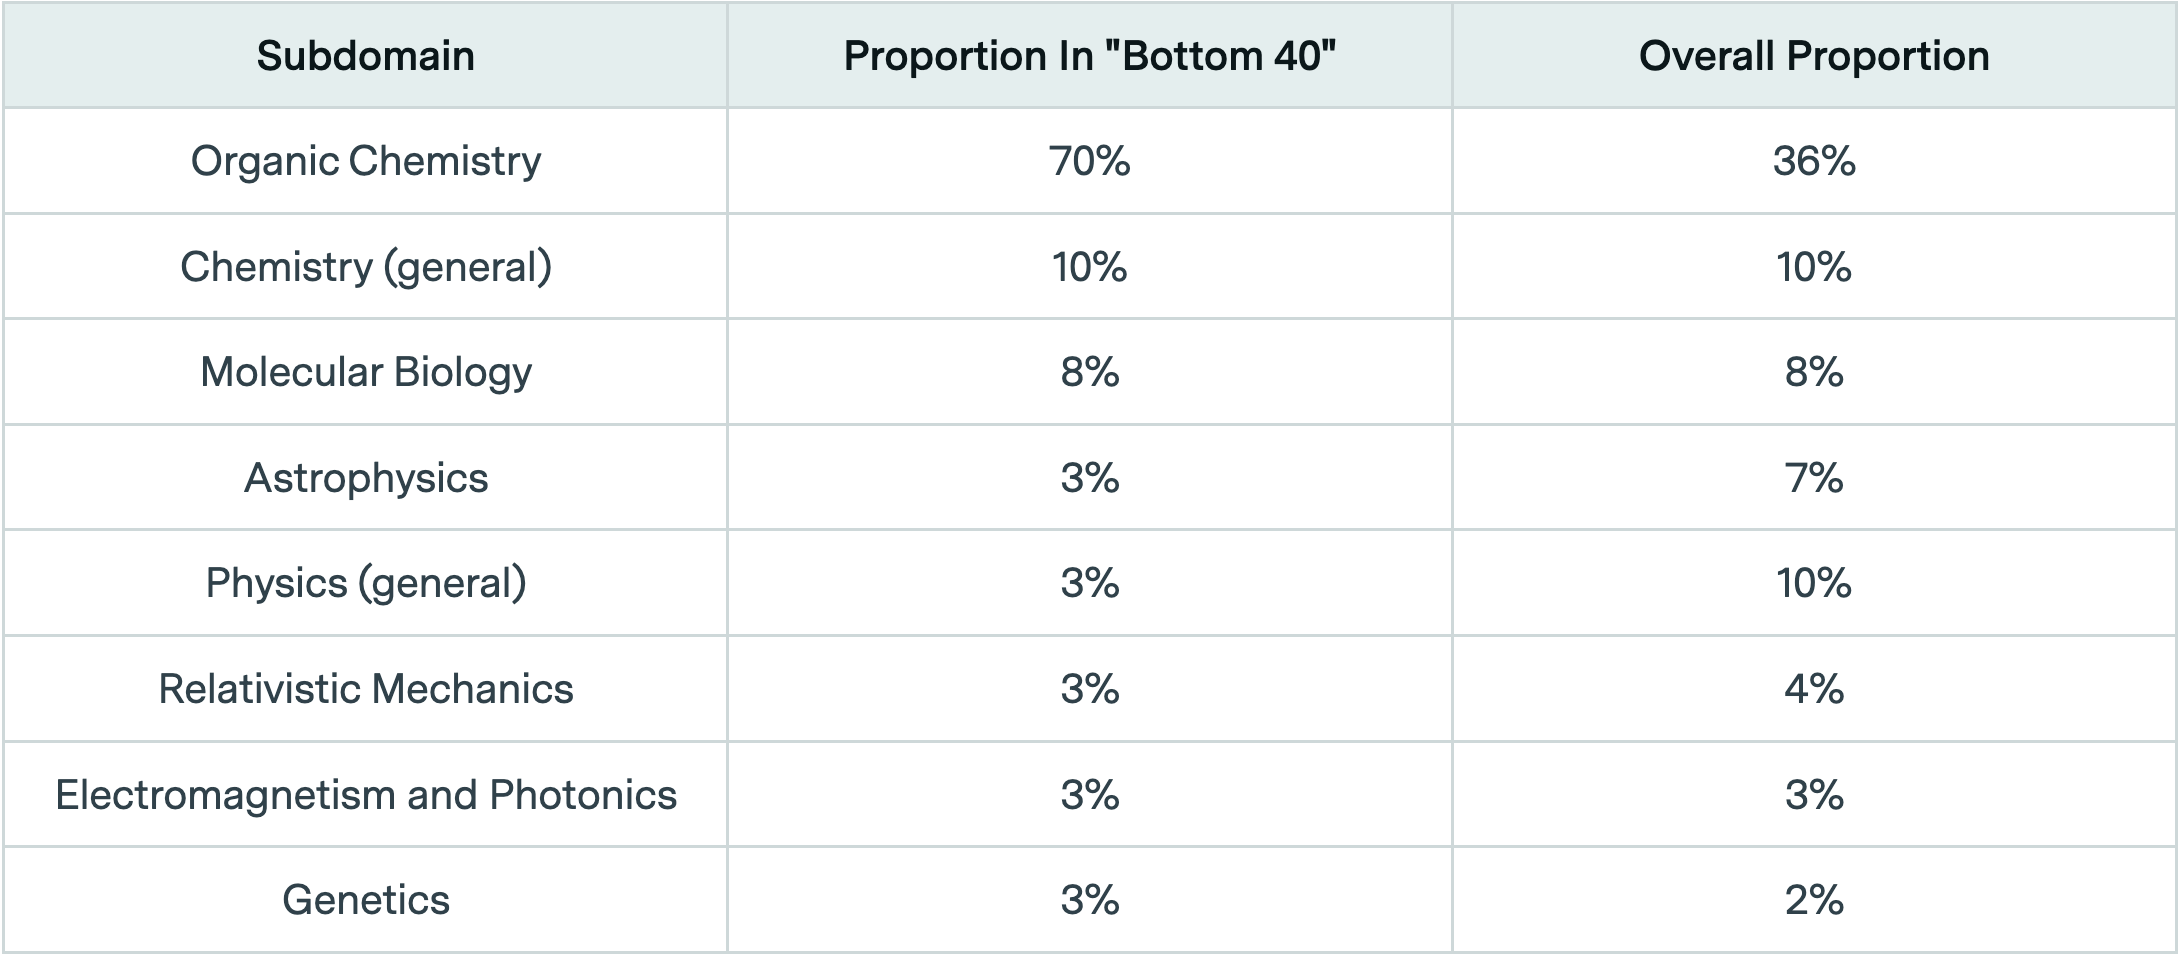
Task: Click the Molecular Biology cell
Action: pyautogui.click(x=365, y=372)
